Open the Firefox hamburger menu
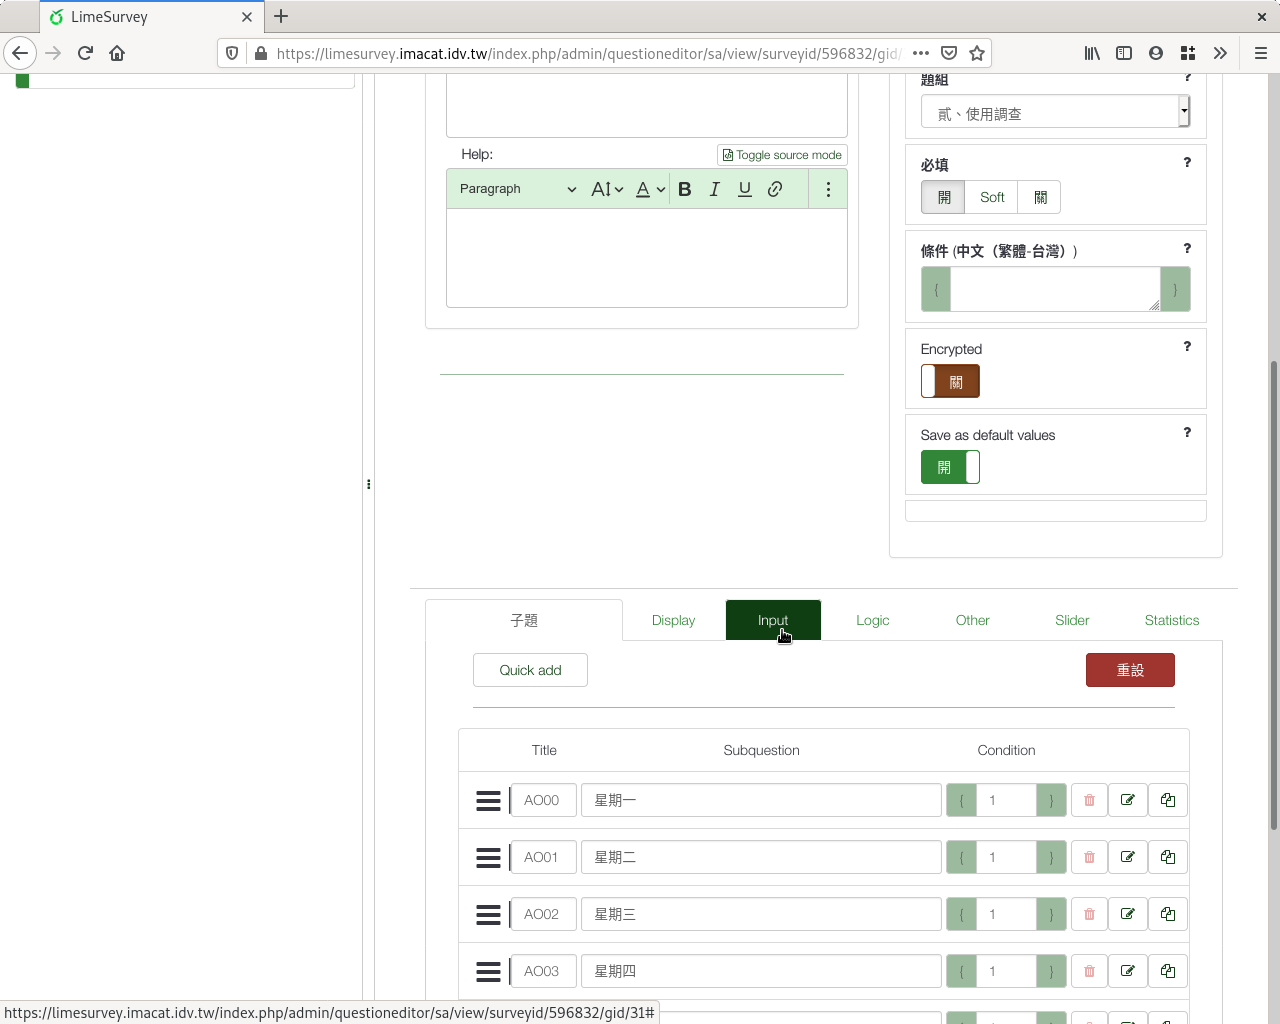Screen dimensions: 1280x1024 tap(1260, 53)
